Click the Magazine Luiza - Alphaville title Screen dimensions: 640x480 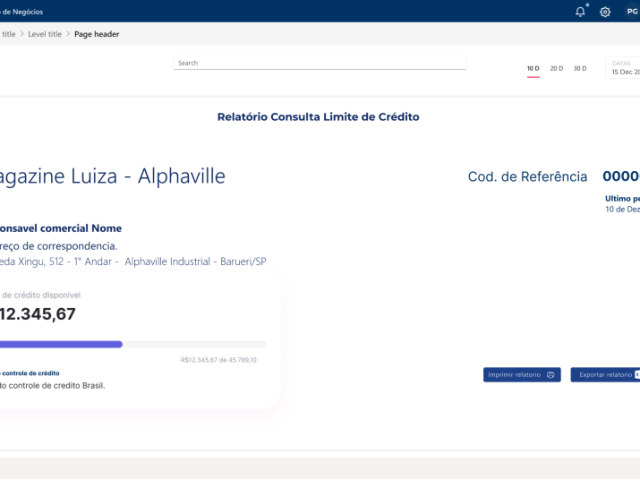(112, 176)
